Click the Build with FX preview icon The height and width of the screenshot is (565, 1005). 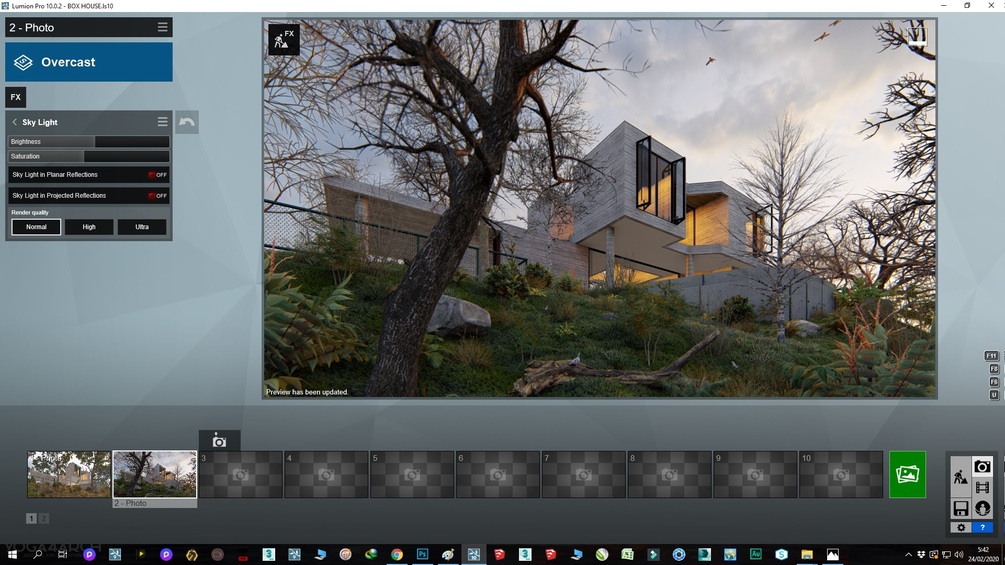pos(283,40)
